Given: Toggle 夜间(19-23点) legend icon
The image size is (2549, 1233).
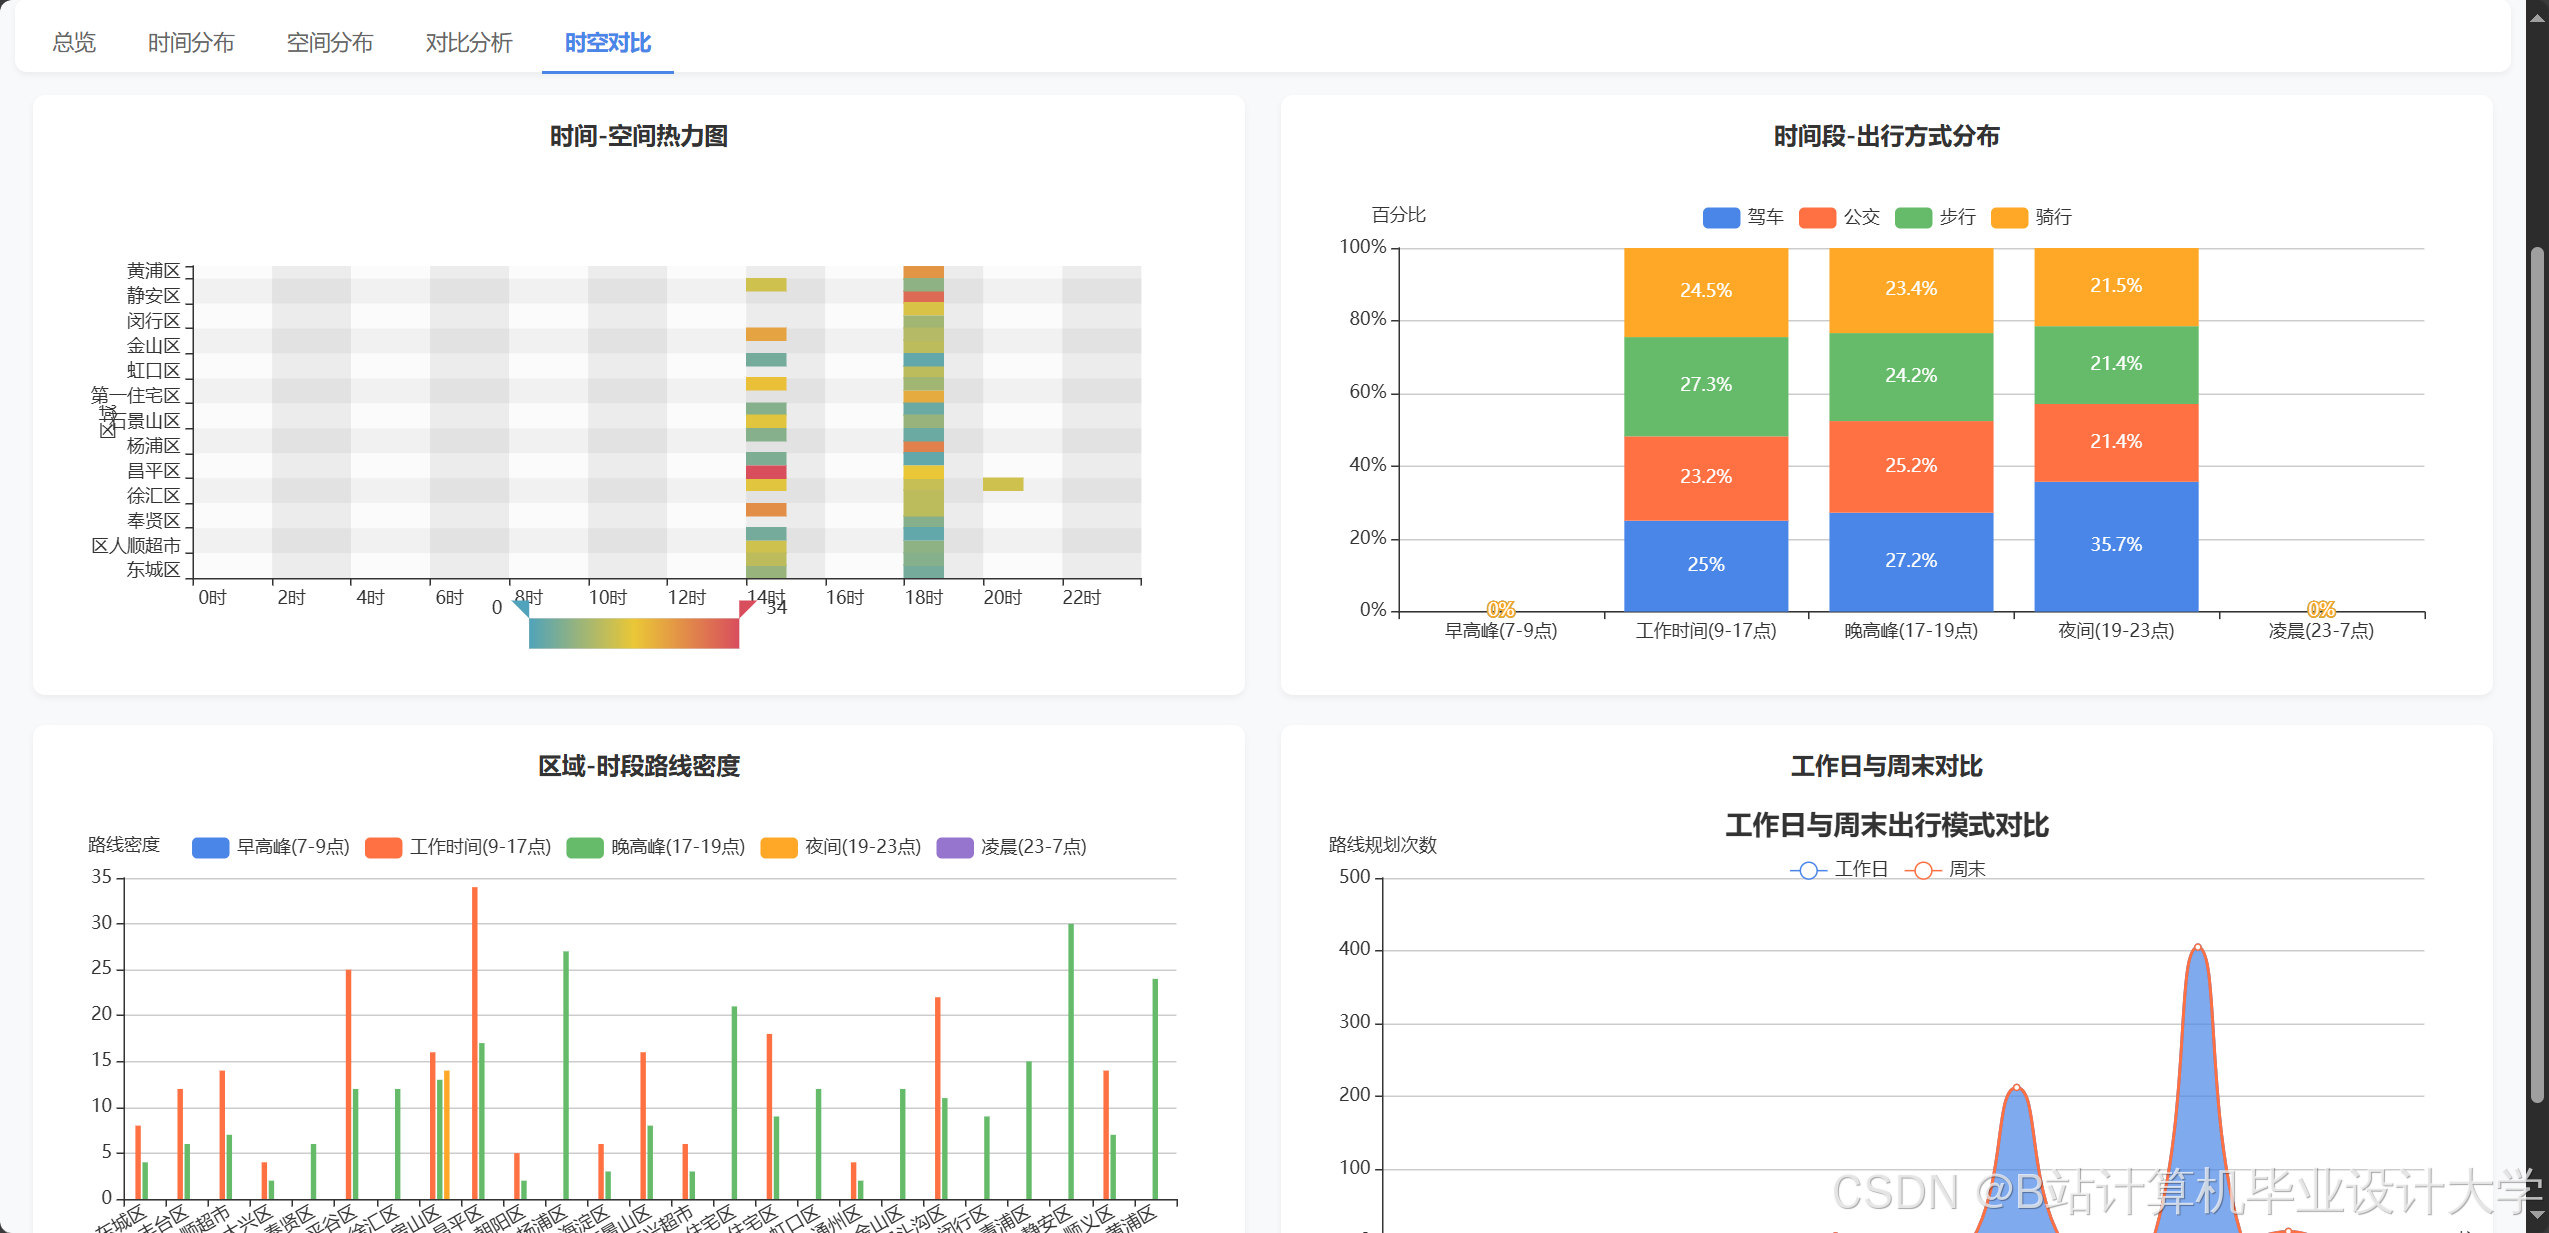Looking at the screenshot, I should (778, 848).
